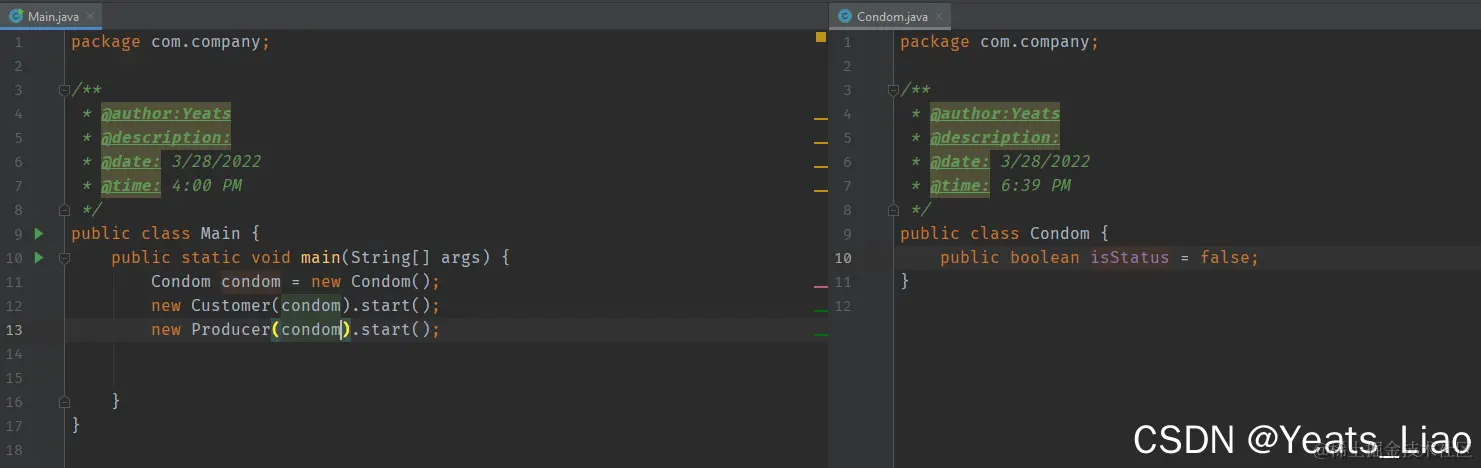Run main method using line 10 gutter arrow
The height and width of the screenshot is (468, 1481).
(39, 257)
